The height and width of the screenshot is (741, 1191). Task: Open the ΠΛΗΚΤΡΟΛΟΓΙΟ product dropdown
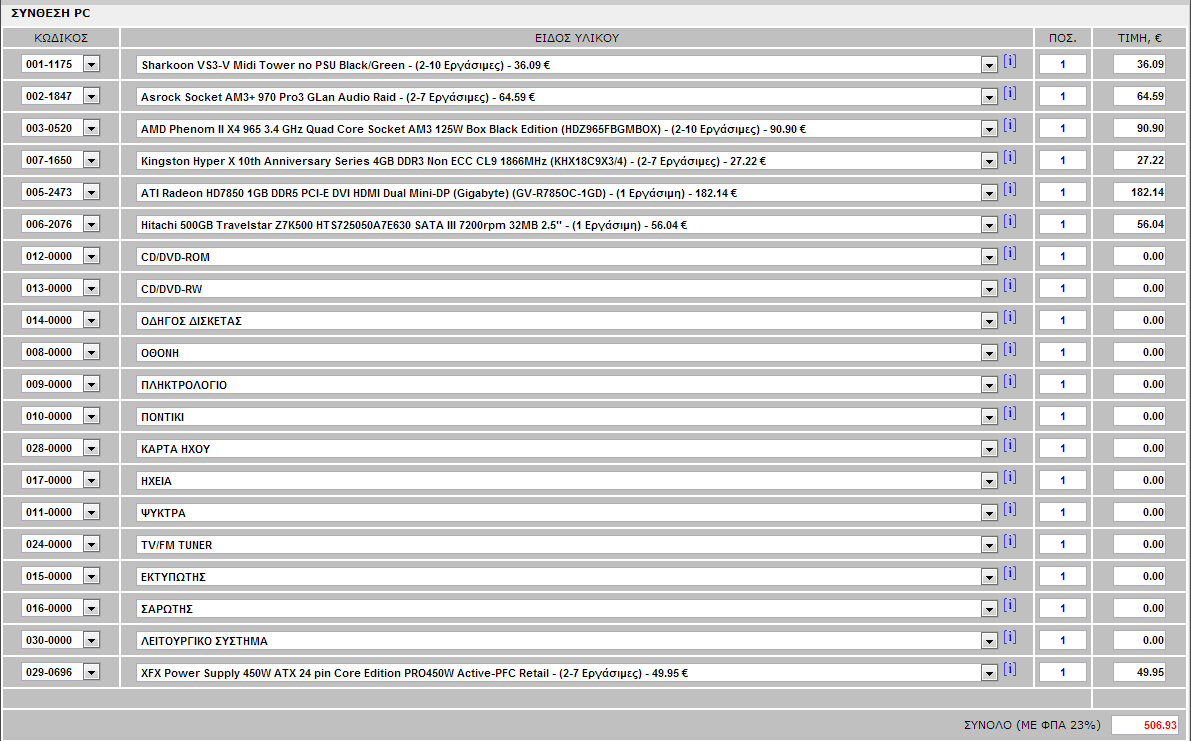[x=989, y=385]
